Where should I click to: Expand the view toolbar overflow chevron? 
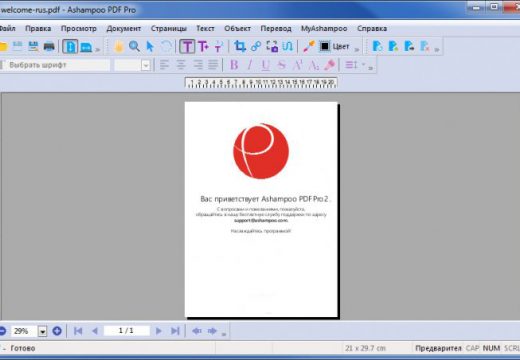(x=97, y=50)
